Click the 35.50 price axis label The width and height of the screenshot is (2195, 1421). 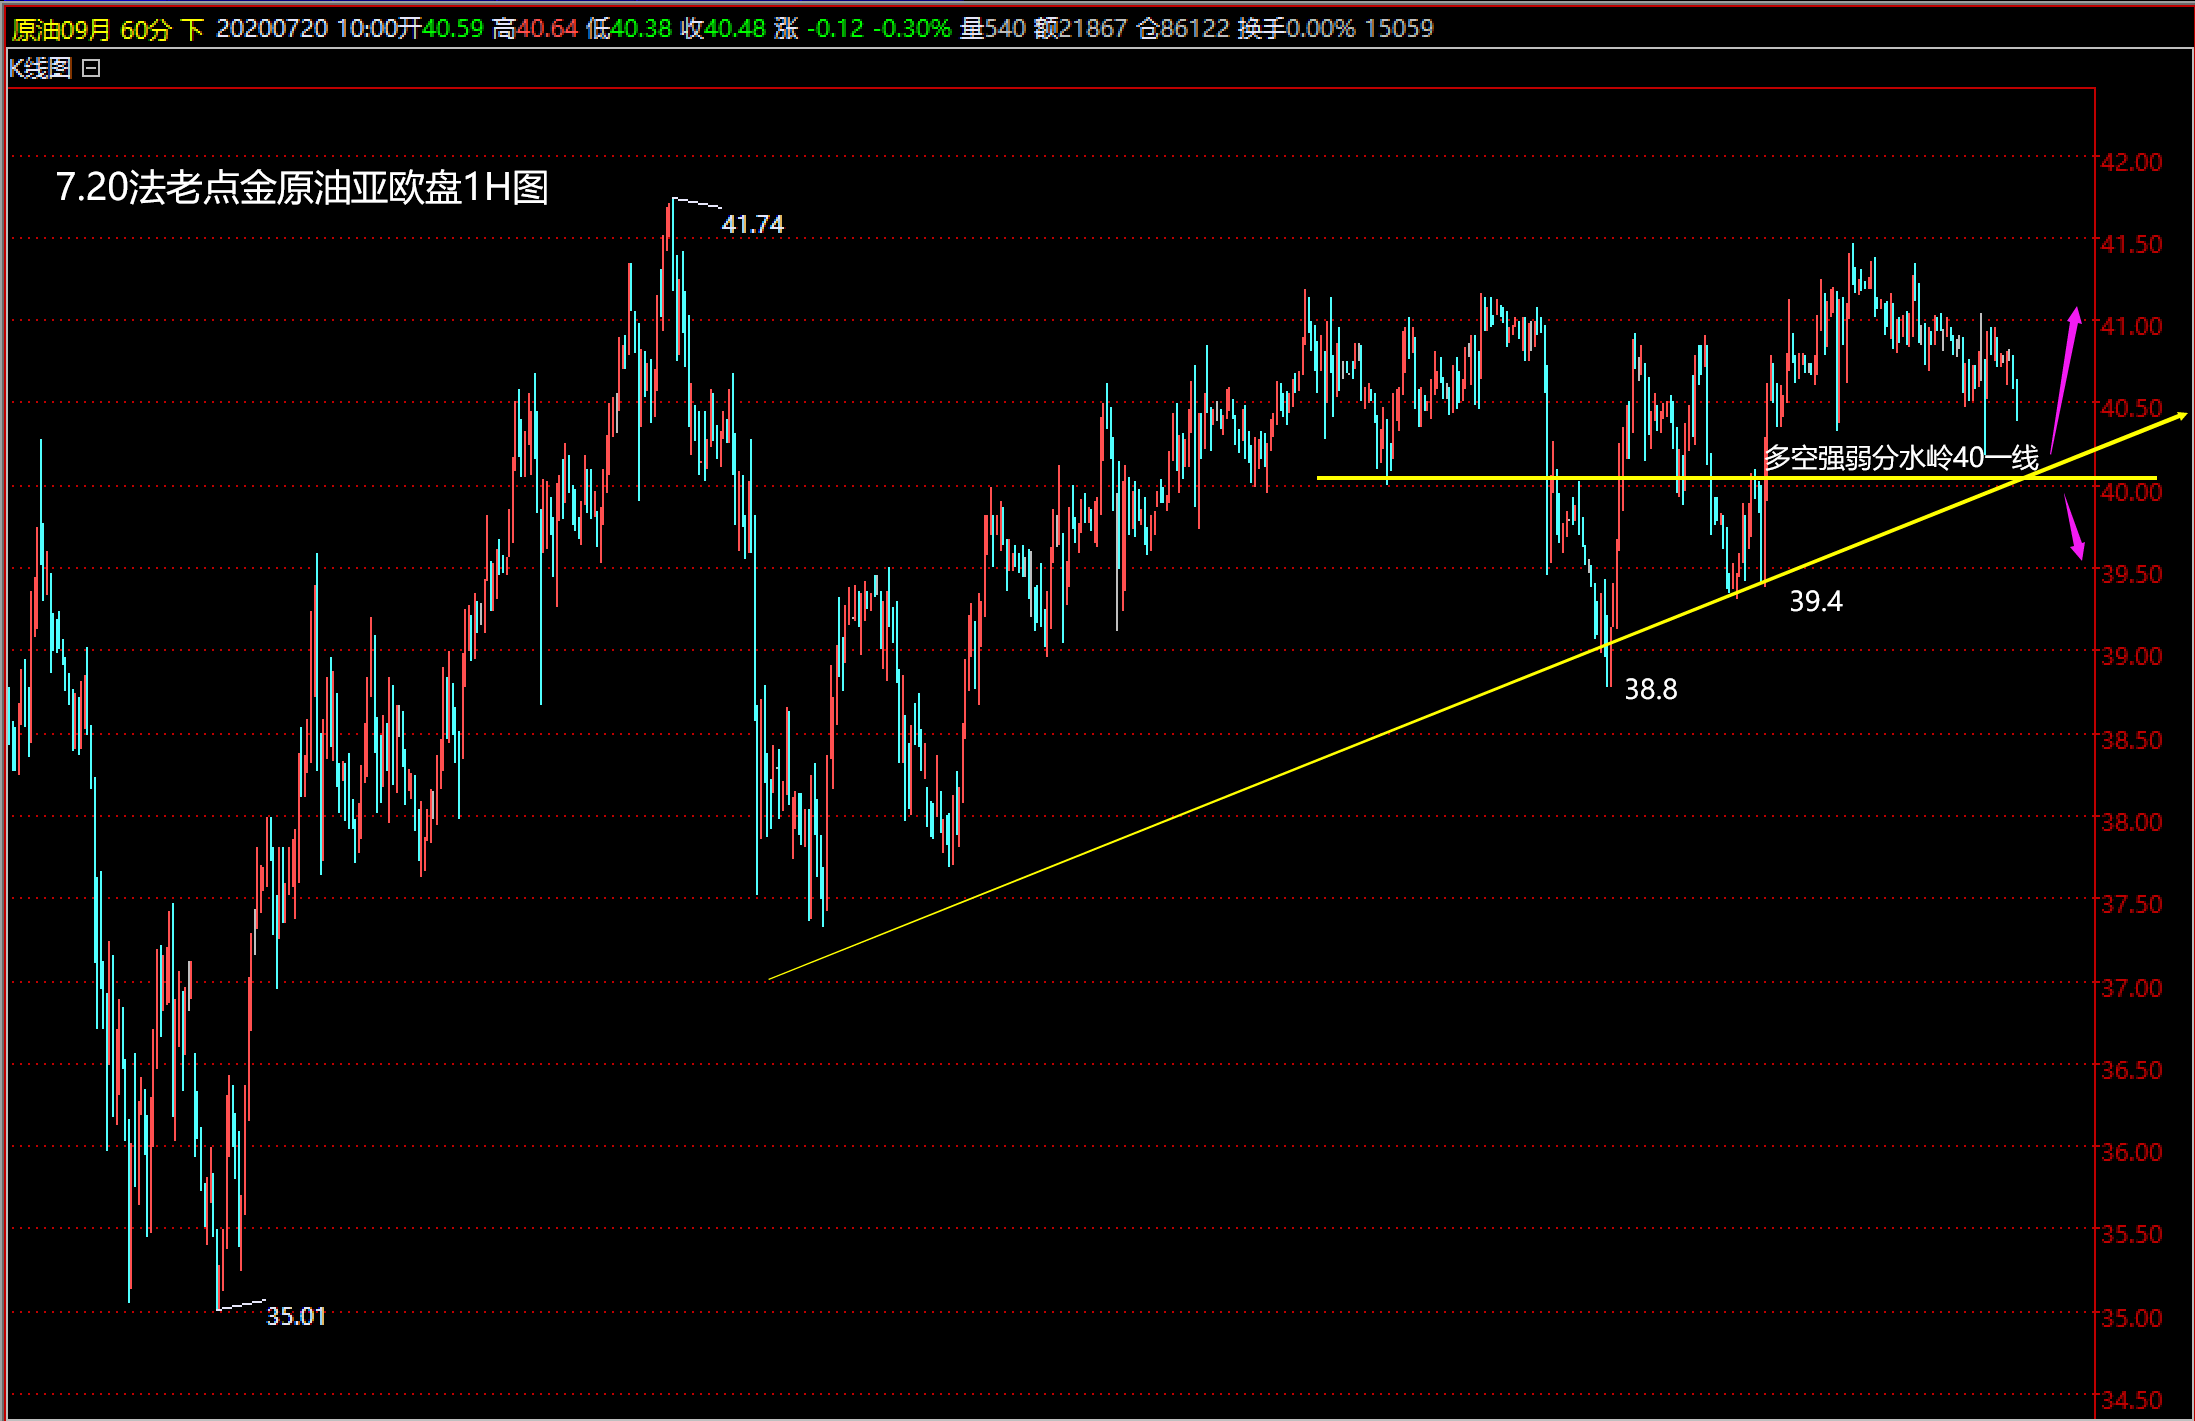(2131, 1234)
